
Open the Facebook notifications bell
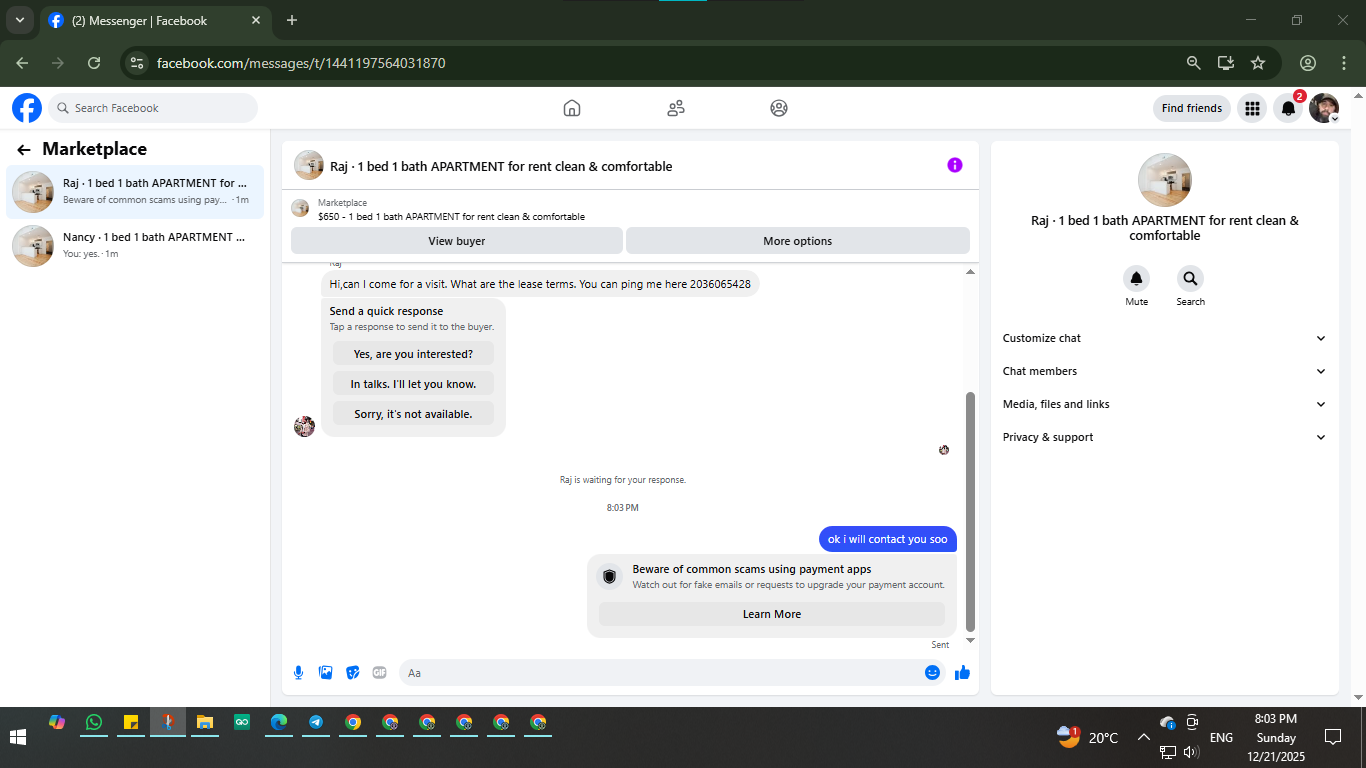tap(1288, 108)
